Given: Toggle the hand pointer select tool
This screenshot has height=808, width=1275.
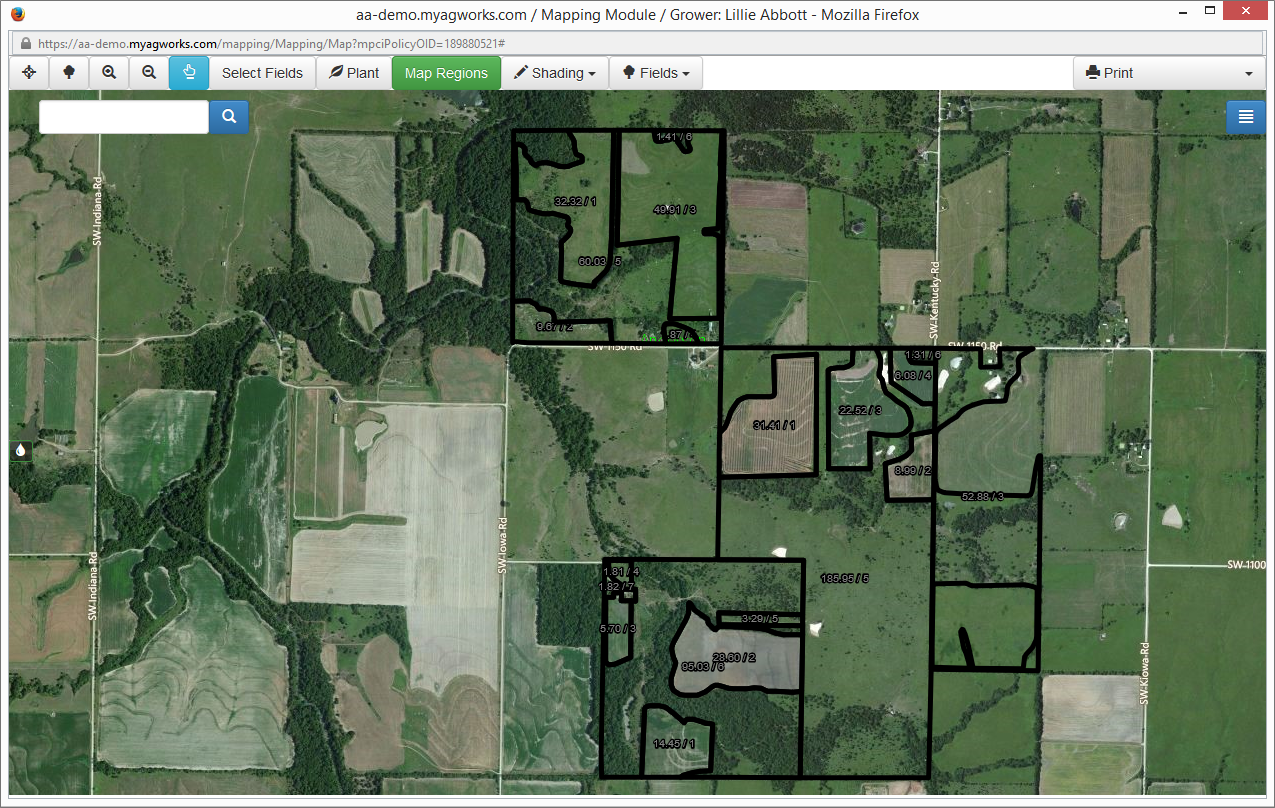Looking at the screenshot, I should point(189,73).
